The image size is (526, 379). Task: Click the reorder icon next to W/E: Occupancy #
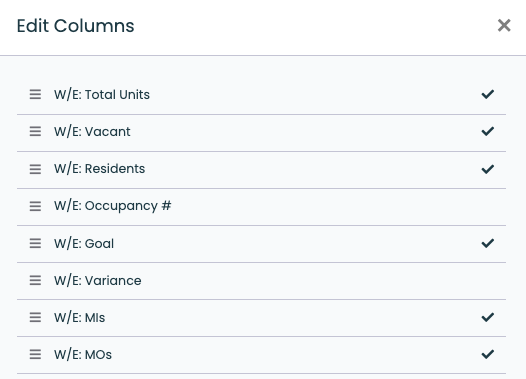[35, 206]
